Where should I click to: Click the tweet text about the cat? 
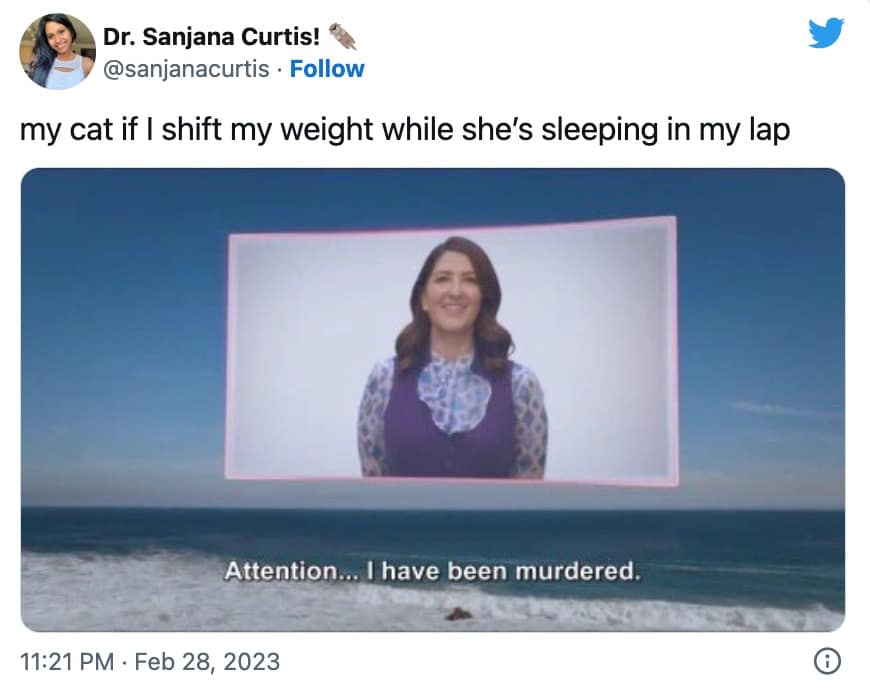404,130
